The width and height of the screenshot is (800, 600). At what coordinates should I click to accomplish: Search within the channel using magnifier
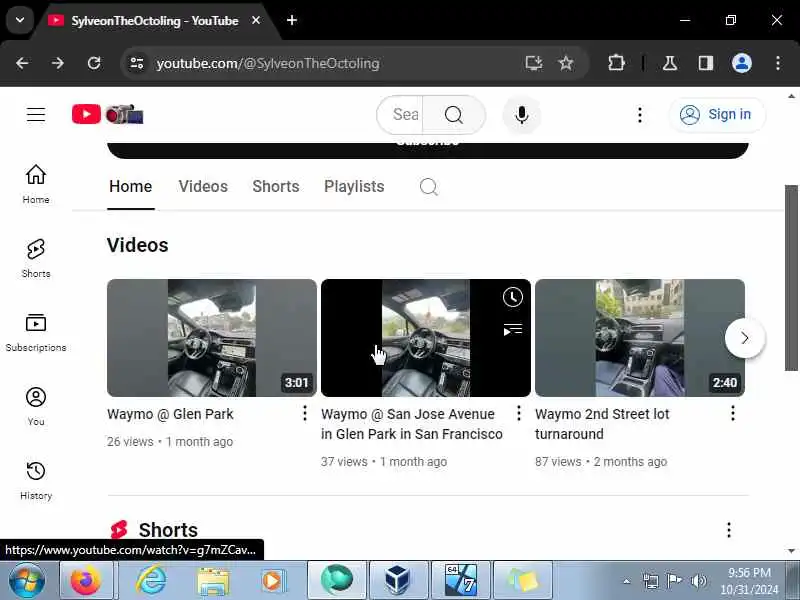click(429, 187)
